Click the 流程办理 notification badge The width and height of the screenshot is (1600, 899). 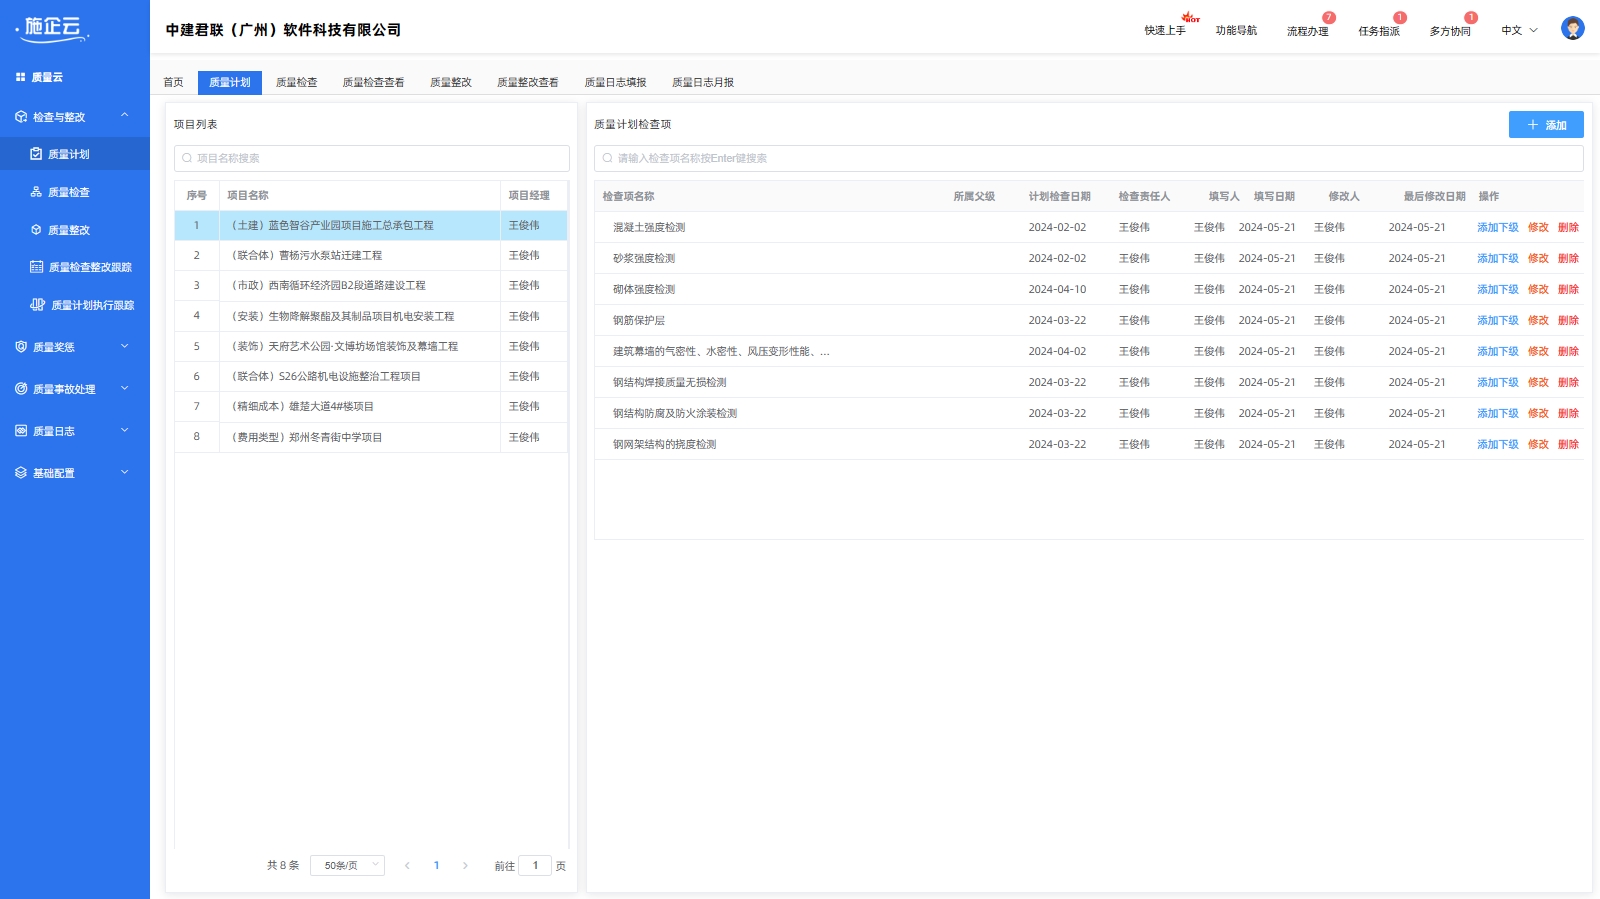coord(1328,18)
